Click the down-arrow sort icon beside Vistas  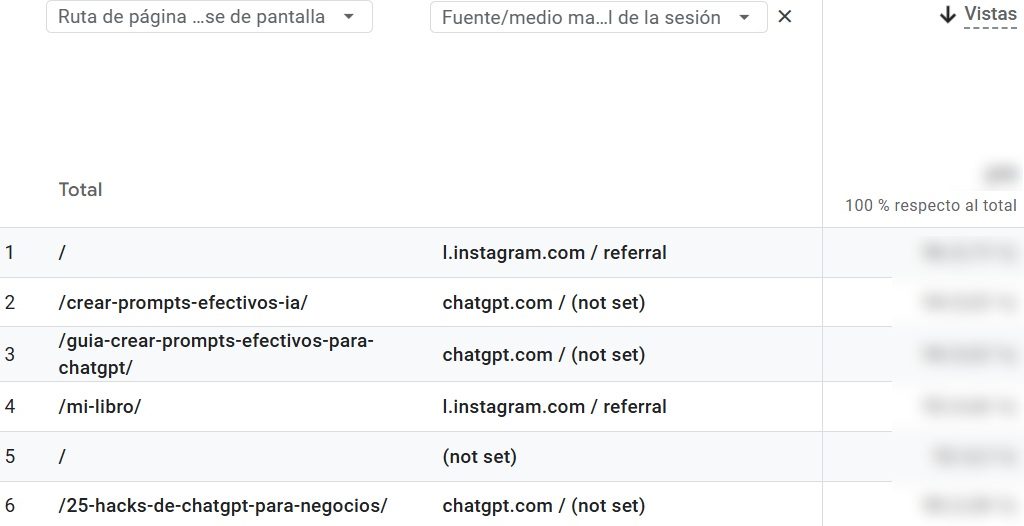(x=948, y=15)
